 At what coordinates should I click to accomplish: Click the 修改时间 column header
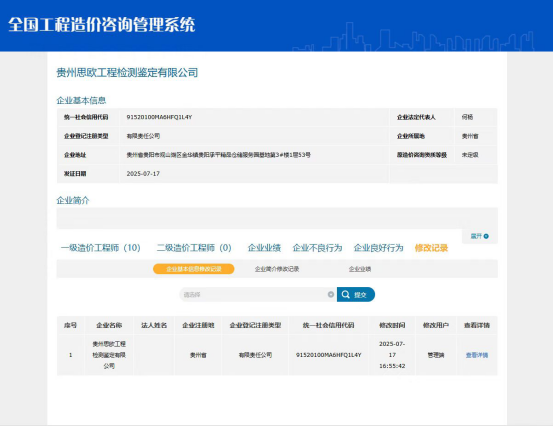click(x=392, y=325)
